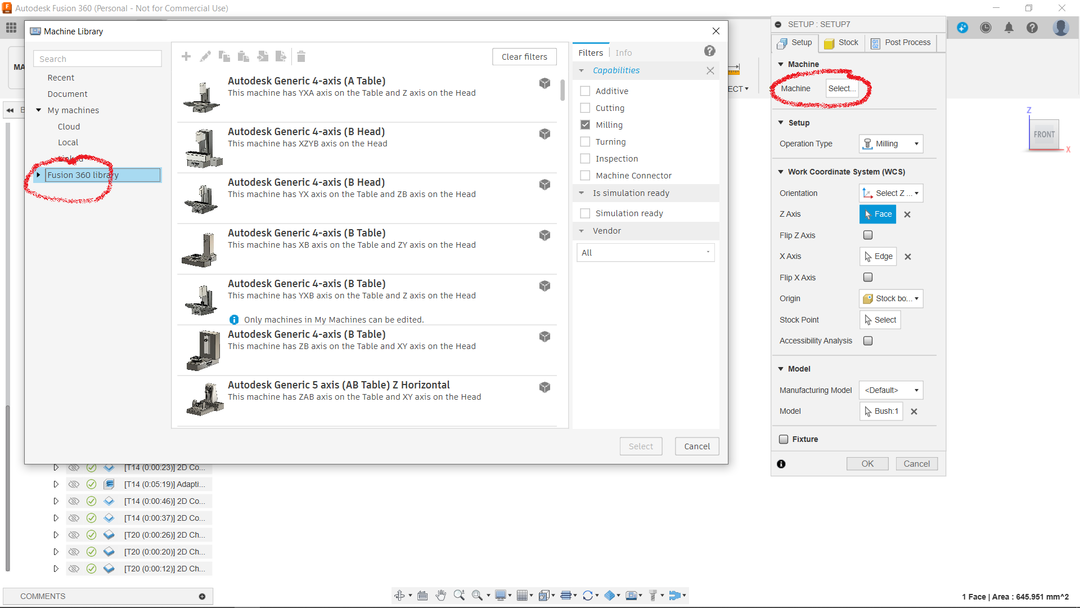The image size is (1080, 608).
Task: Clear the Z Axis Face selection
Action: click(907, 214)
